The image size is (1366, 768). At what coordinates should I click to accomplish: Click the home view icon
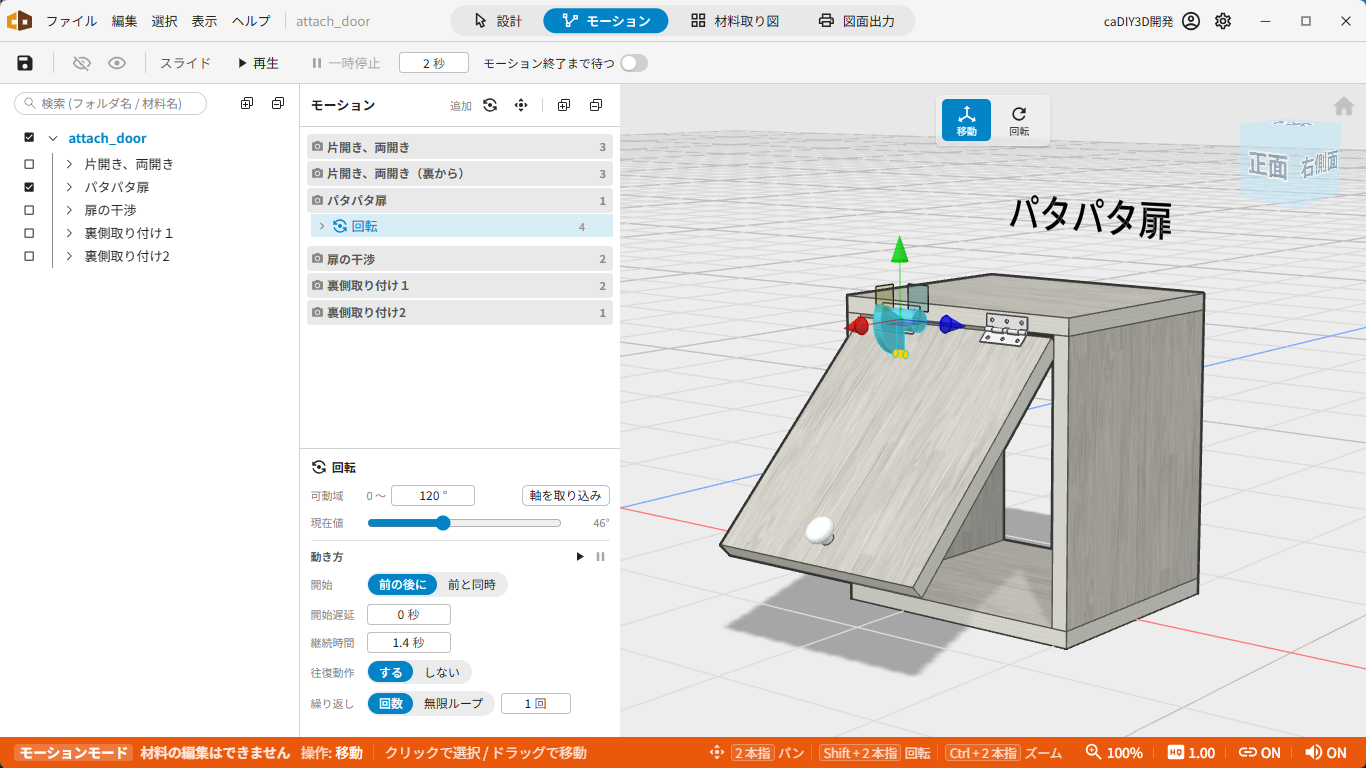point(1344,106)
